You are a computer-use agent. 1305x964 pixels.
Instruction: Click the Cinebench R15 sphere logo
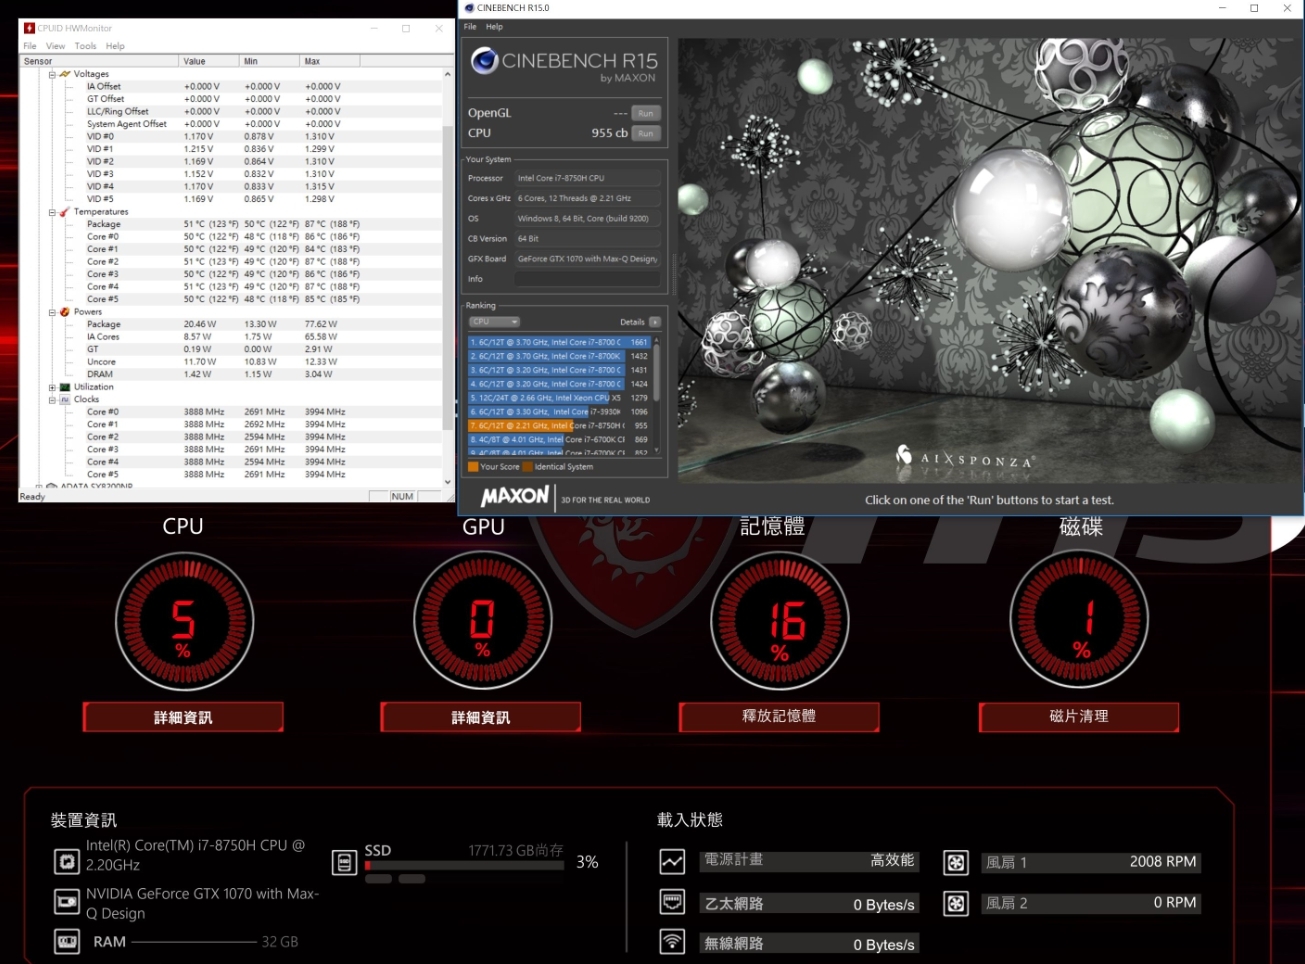(484, 62)
